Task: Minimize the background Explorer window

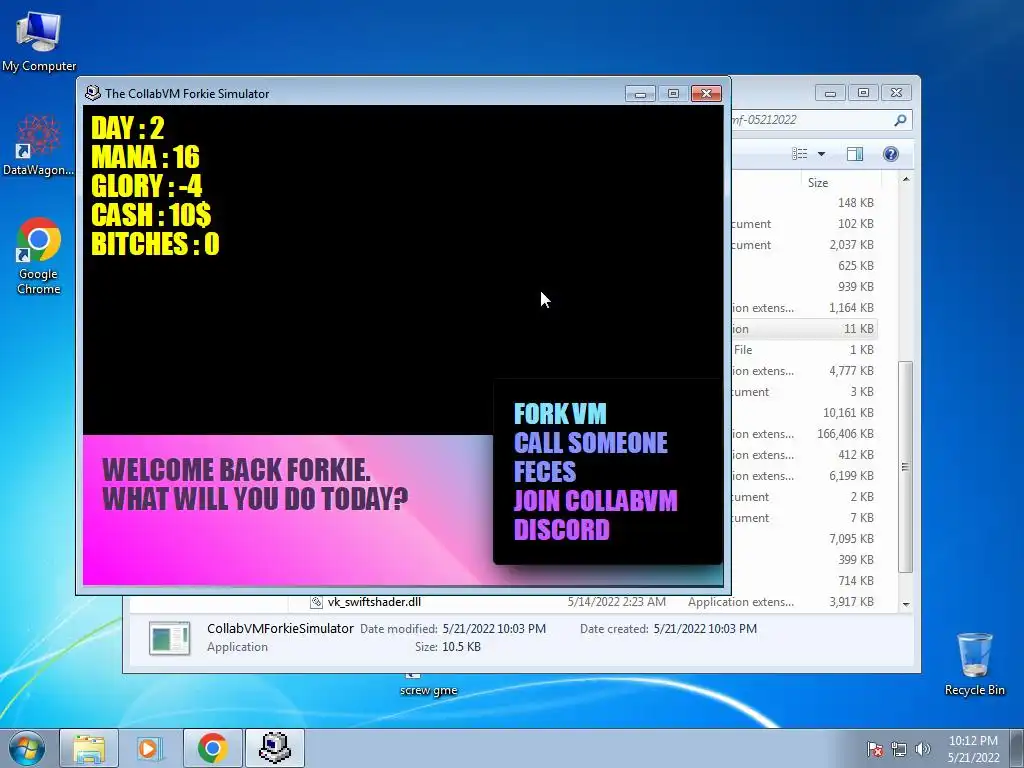Action: tap(830, 93)
